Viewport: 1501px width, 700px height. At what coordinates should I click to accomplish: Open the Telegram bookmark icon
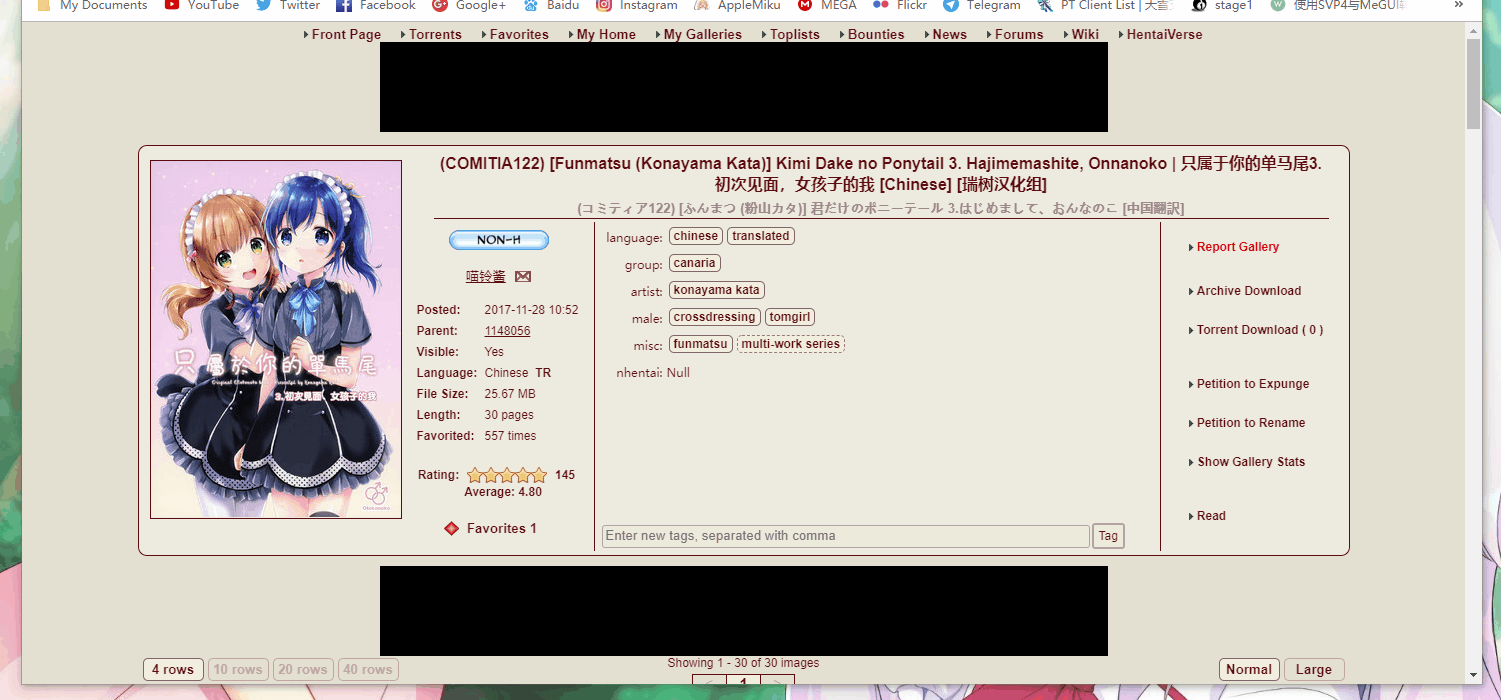click(x=951, y=5)
